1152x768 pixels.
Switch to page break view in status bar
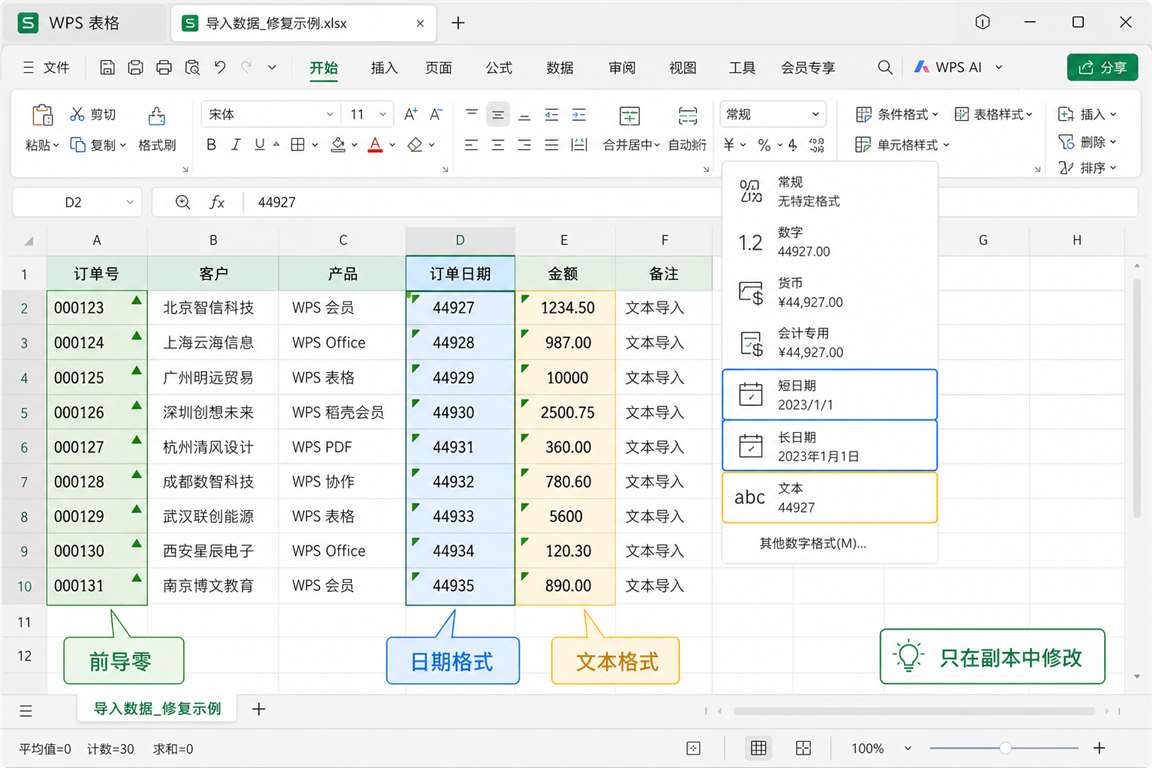point(804,748)
